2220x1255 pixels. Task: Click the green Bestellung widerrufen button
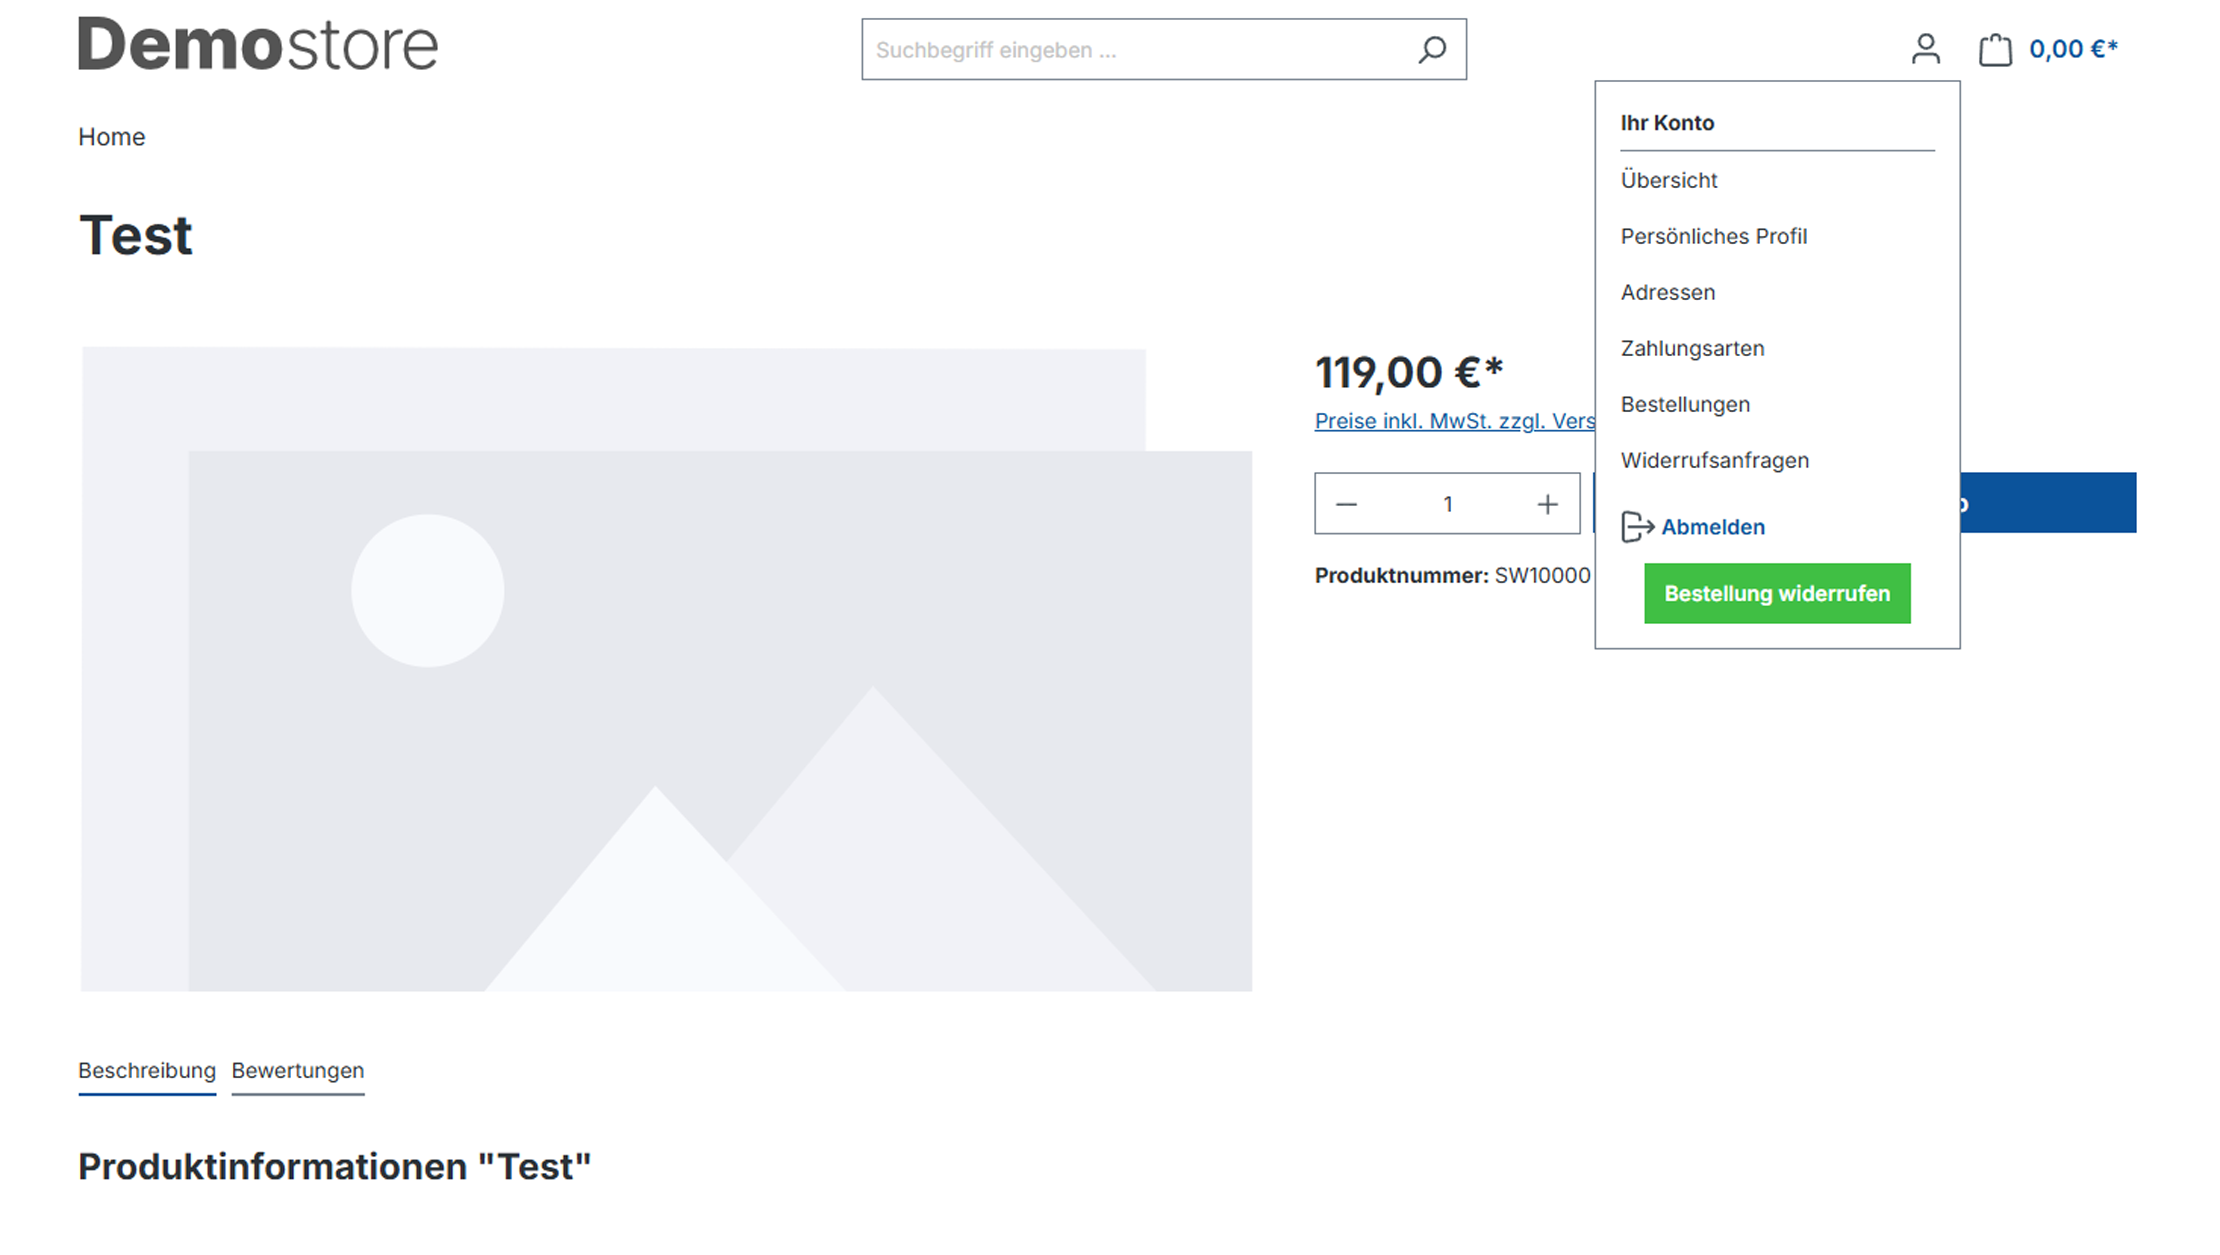click(x=1777, y=593)
